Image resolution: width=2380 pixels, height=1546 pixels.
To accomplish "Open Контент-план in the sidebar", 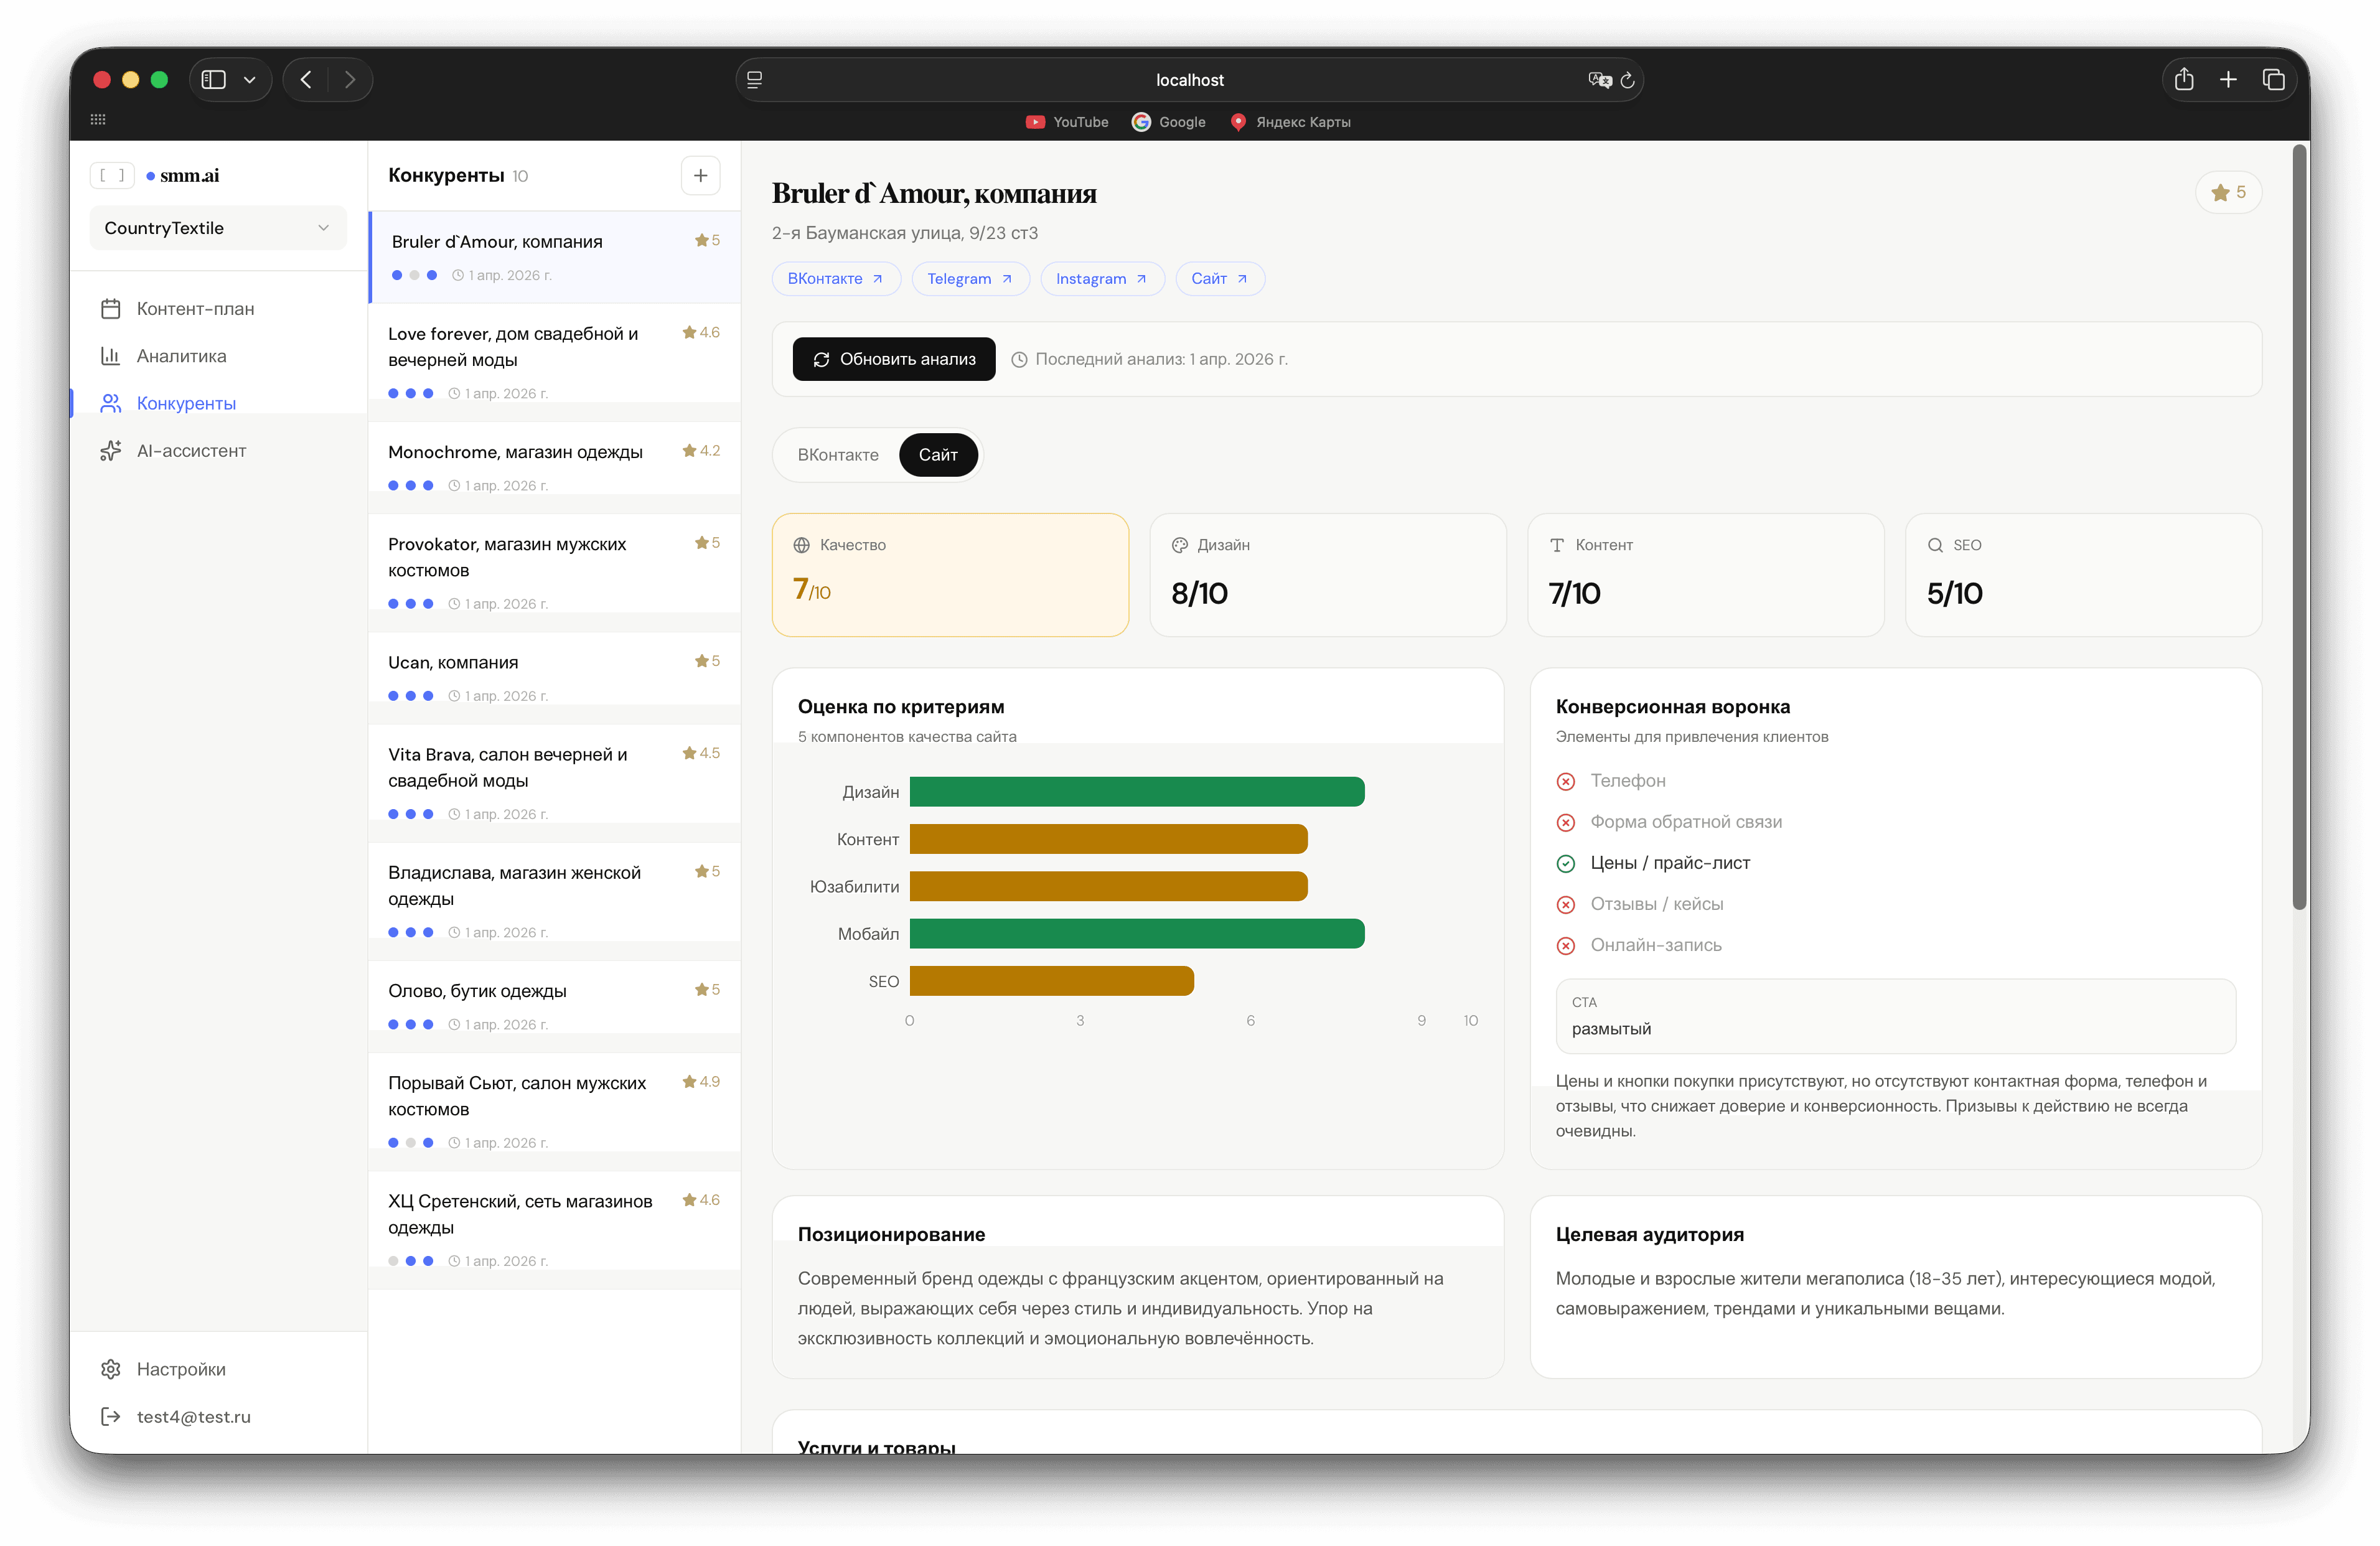I will click(x=218, y=309).
